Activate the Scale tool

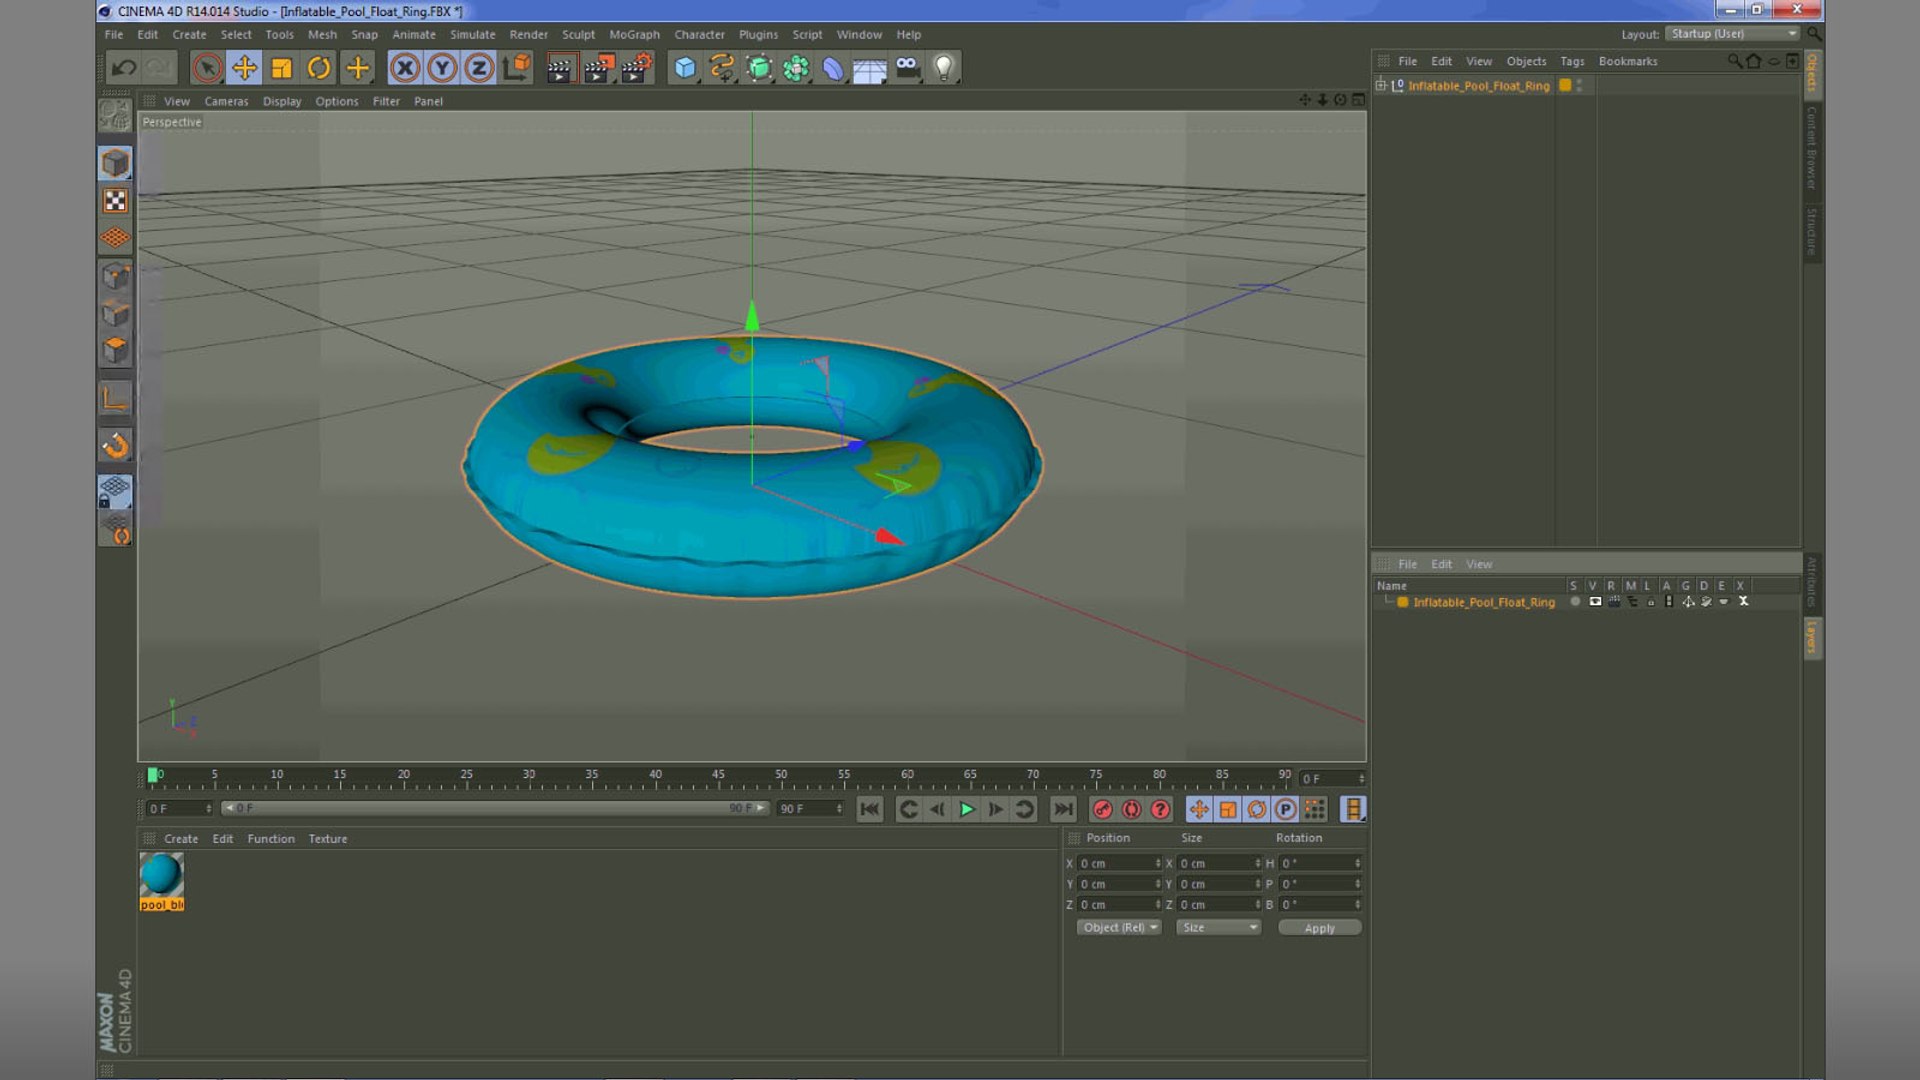click(x=282, y=68)
